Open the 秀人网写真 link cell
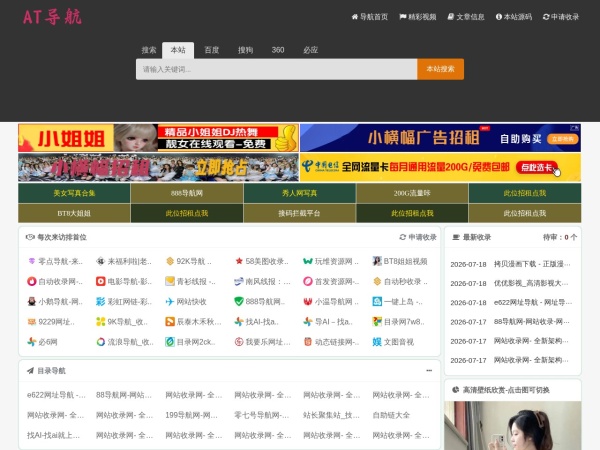600x450 pixels. point(299,193)
